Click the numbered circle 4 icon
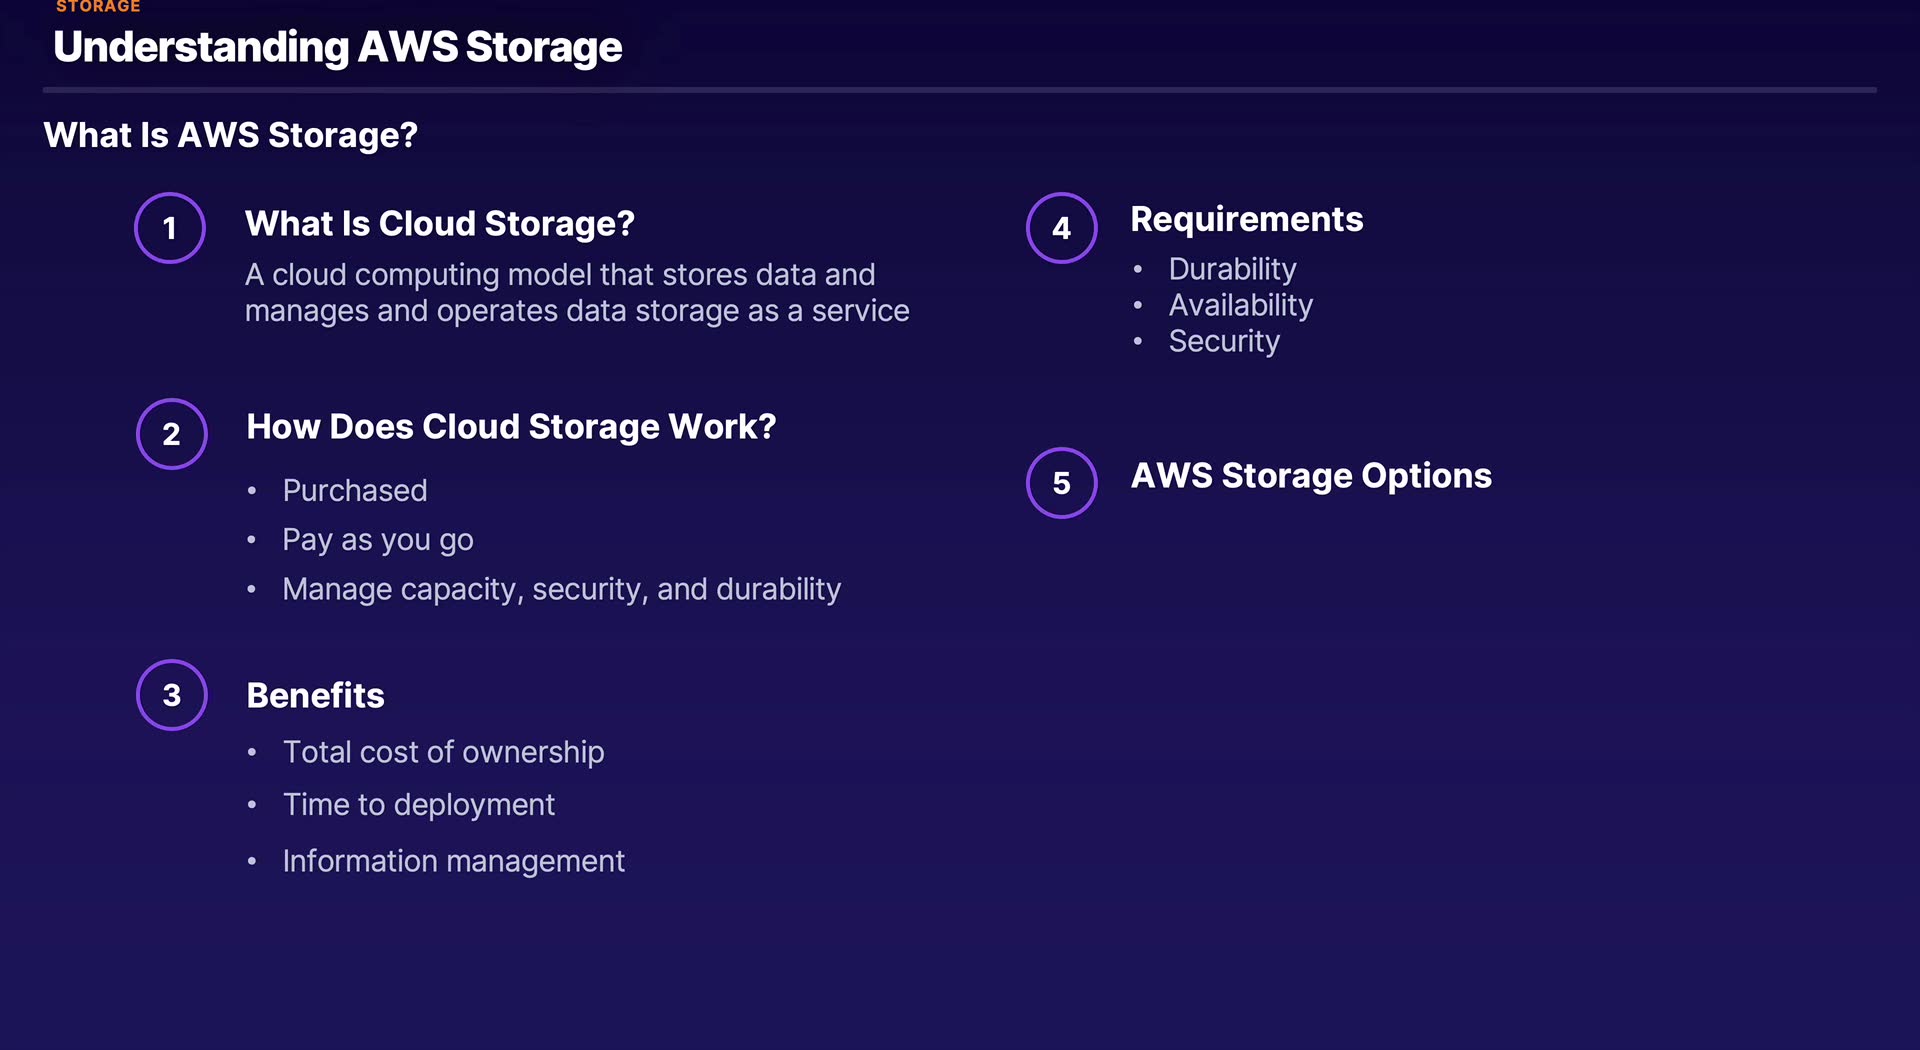 coord(1062,228)
